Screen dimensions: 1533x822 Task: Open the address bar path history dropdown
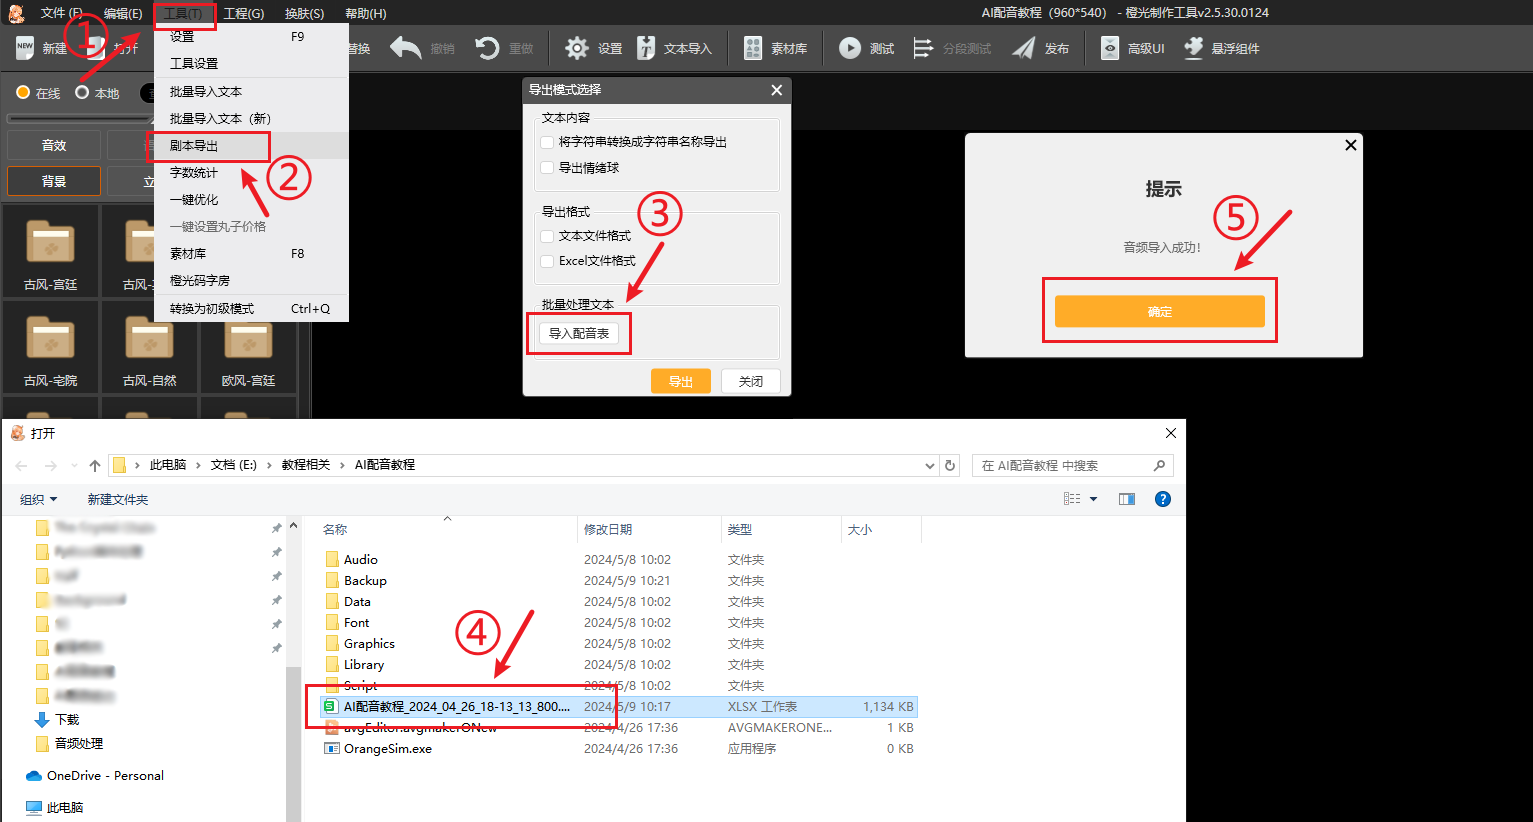click(930, 465)
